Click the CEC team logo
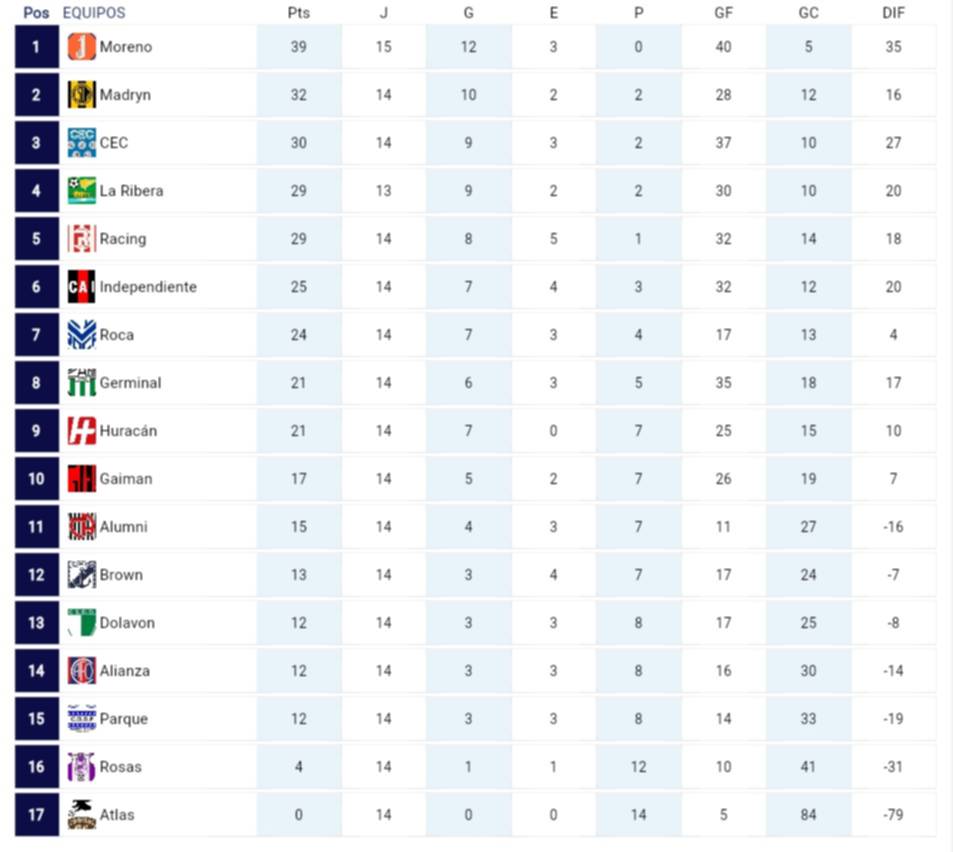This screenshot has width=953, height=852. (82, 143)
